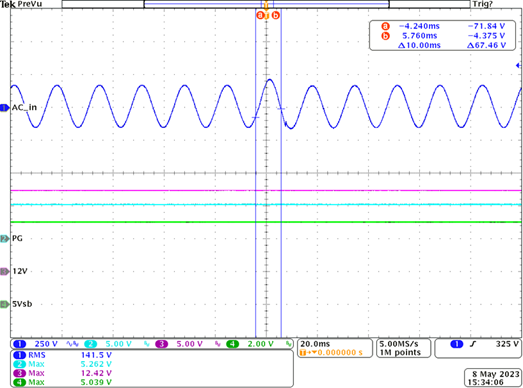Image resolution: width=523 pixels, height=388 pixels.
Task: Click channel 1 RMS measurement 141.5 V
Action: 62,355
